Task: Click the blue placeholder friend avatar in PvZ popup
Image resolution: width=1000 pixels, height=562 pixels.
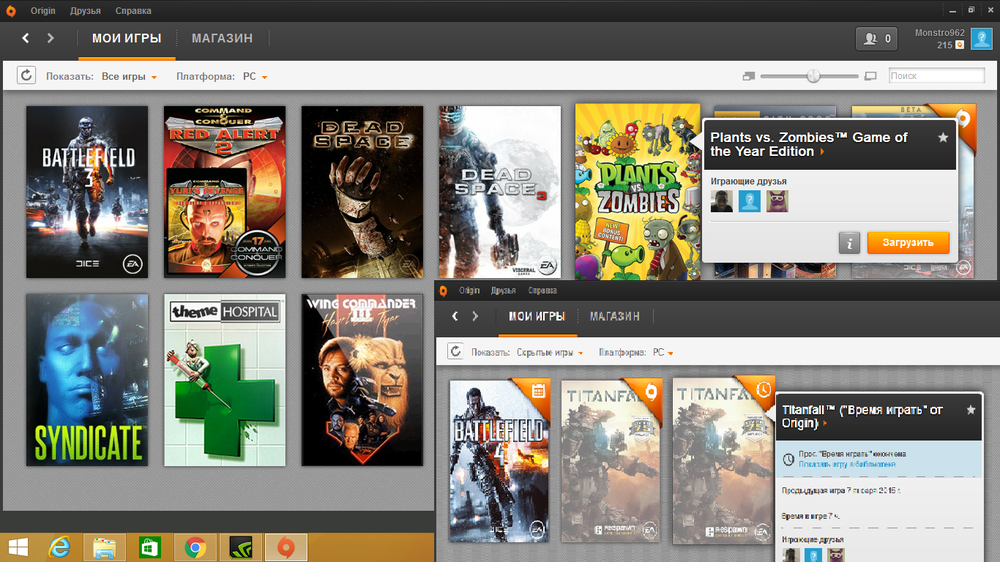Action: (749, 201)
